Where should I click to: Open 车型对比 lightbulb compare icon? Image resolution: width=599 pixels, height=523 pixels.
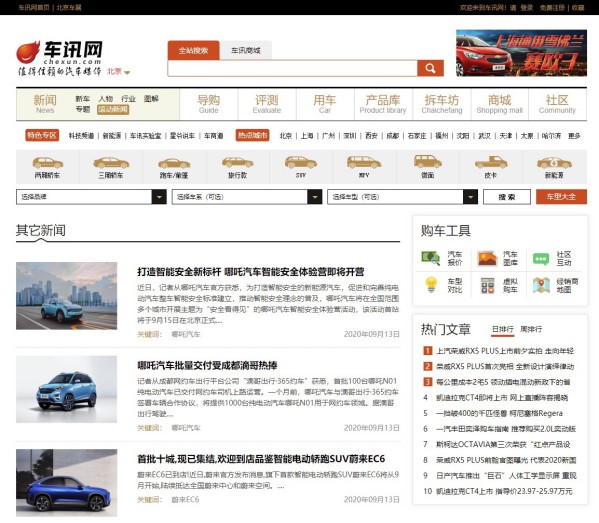click(x=431, y=285)
